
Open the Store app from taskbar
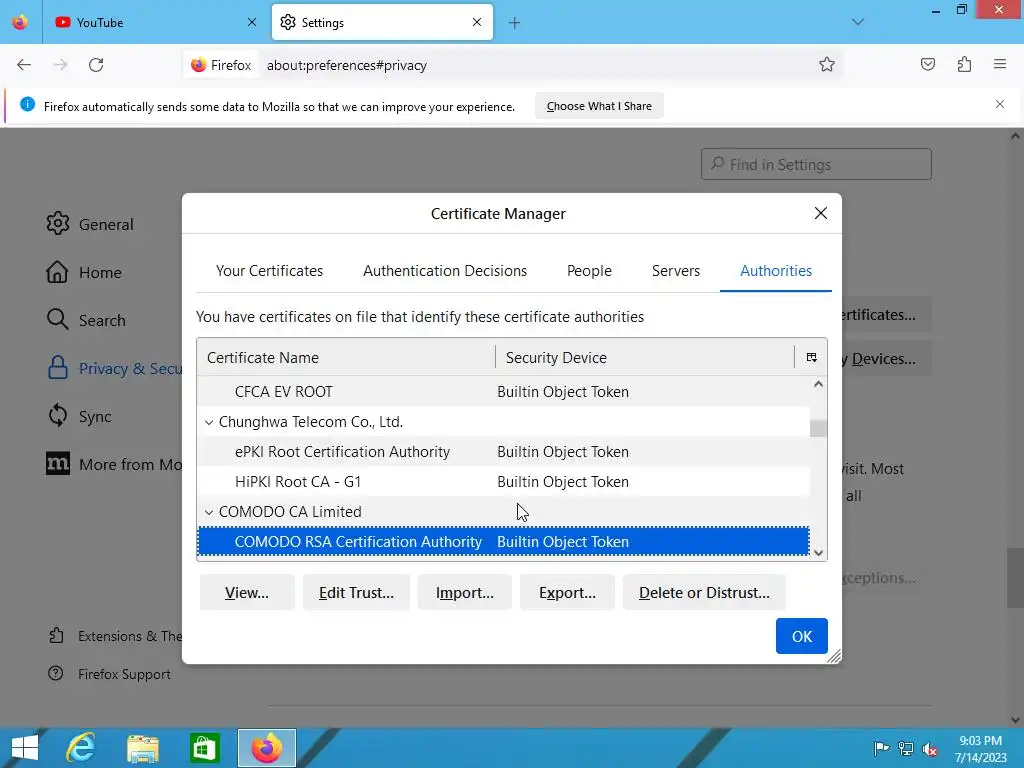(x=204, y=748)
